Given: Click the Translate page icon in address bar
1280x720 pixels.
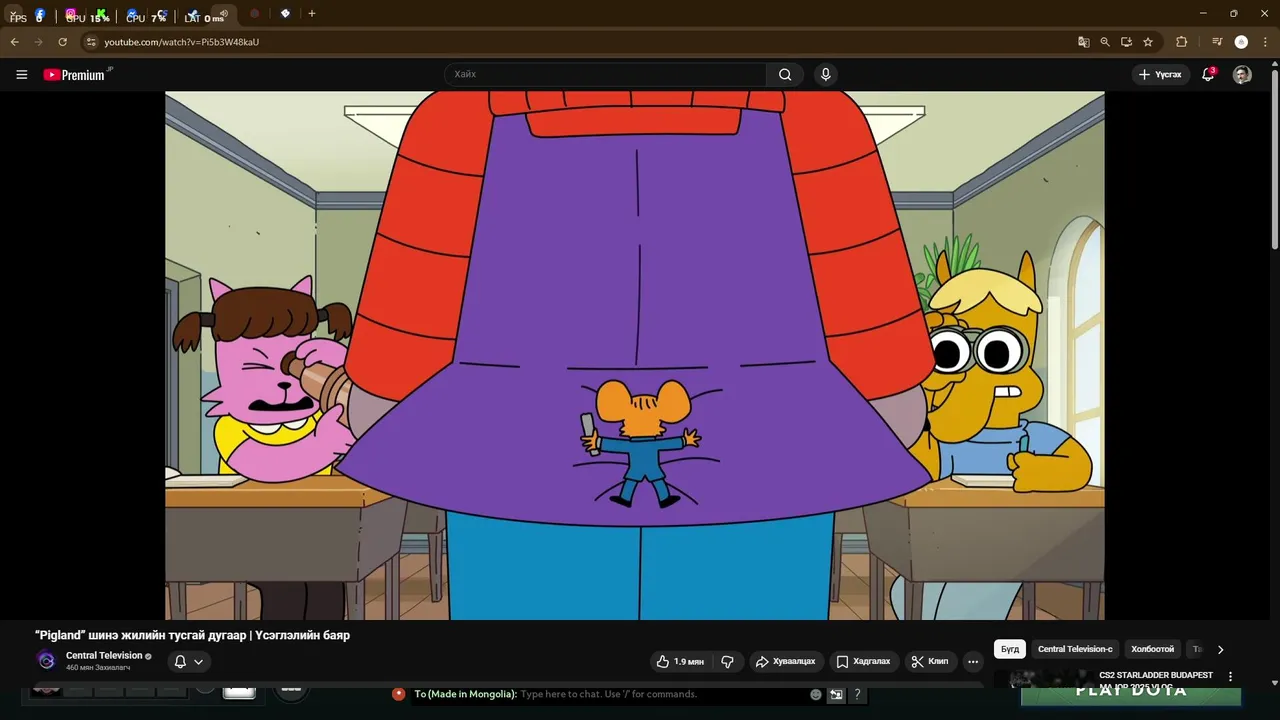Looking at the screenshot, I should pos(1083,42).
